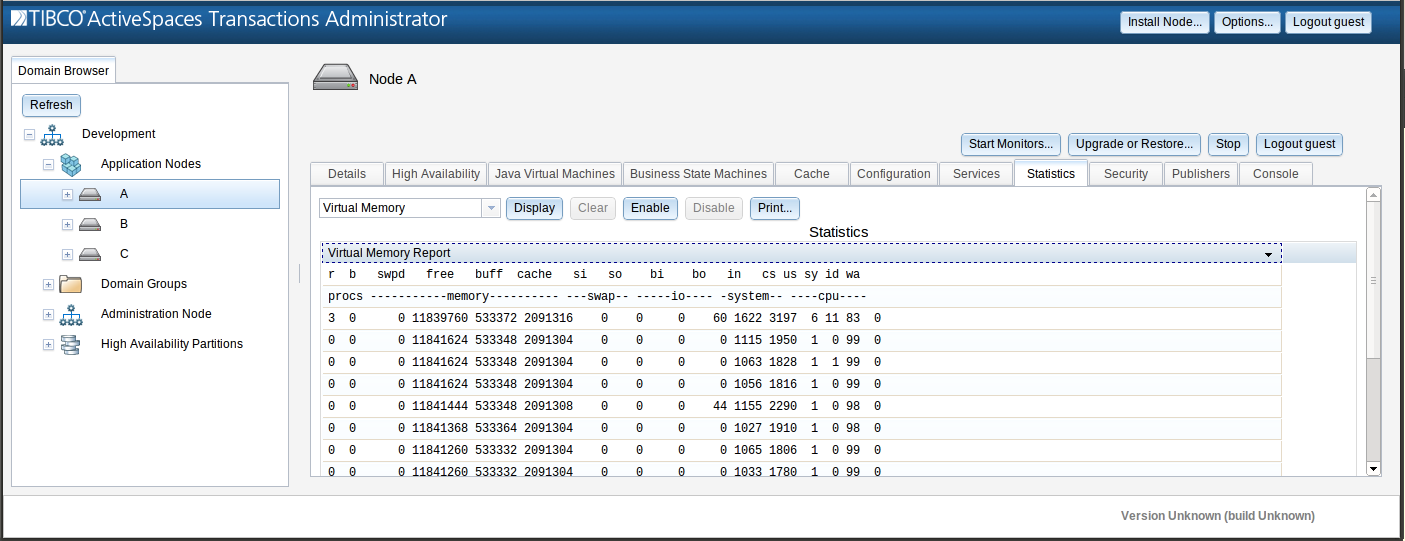Screen dimensions: 1405x541
Task: Switch to the Configuration tab
Action: tap(894, 174)
